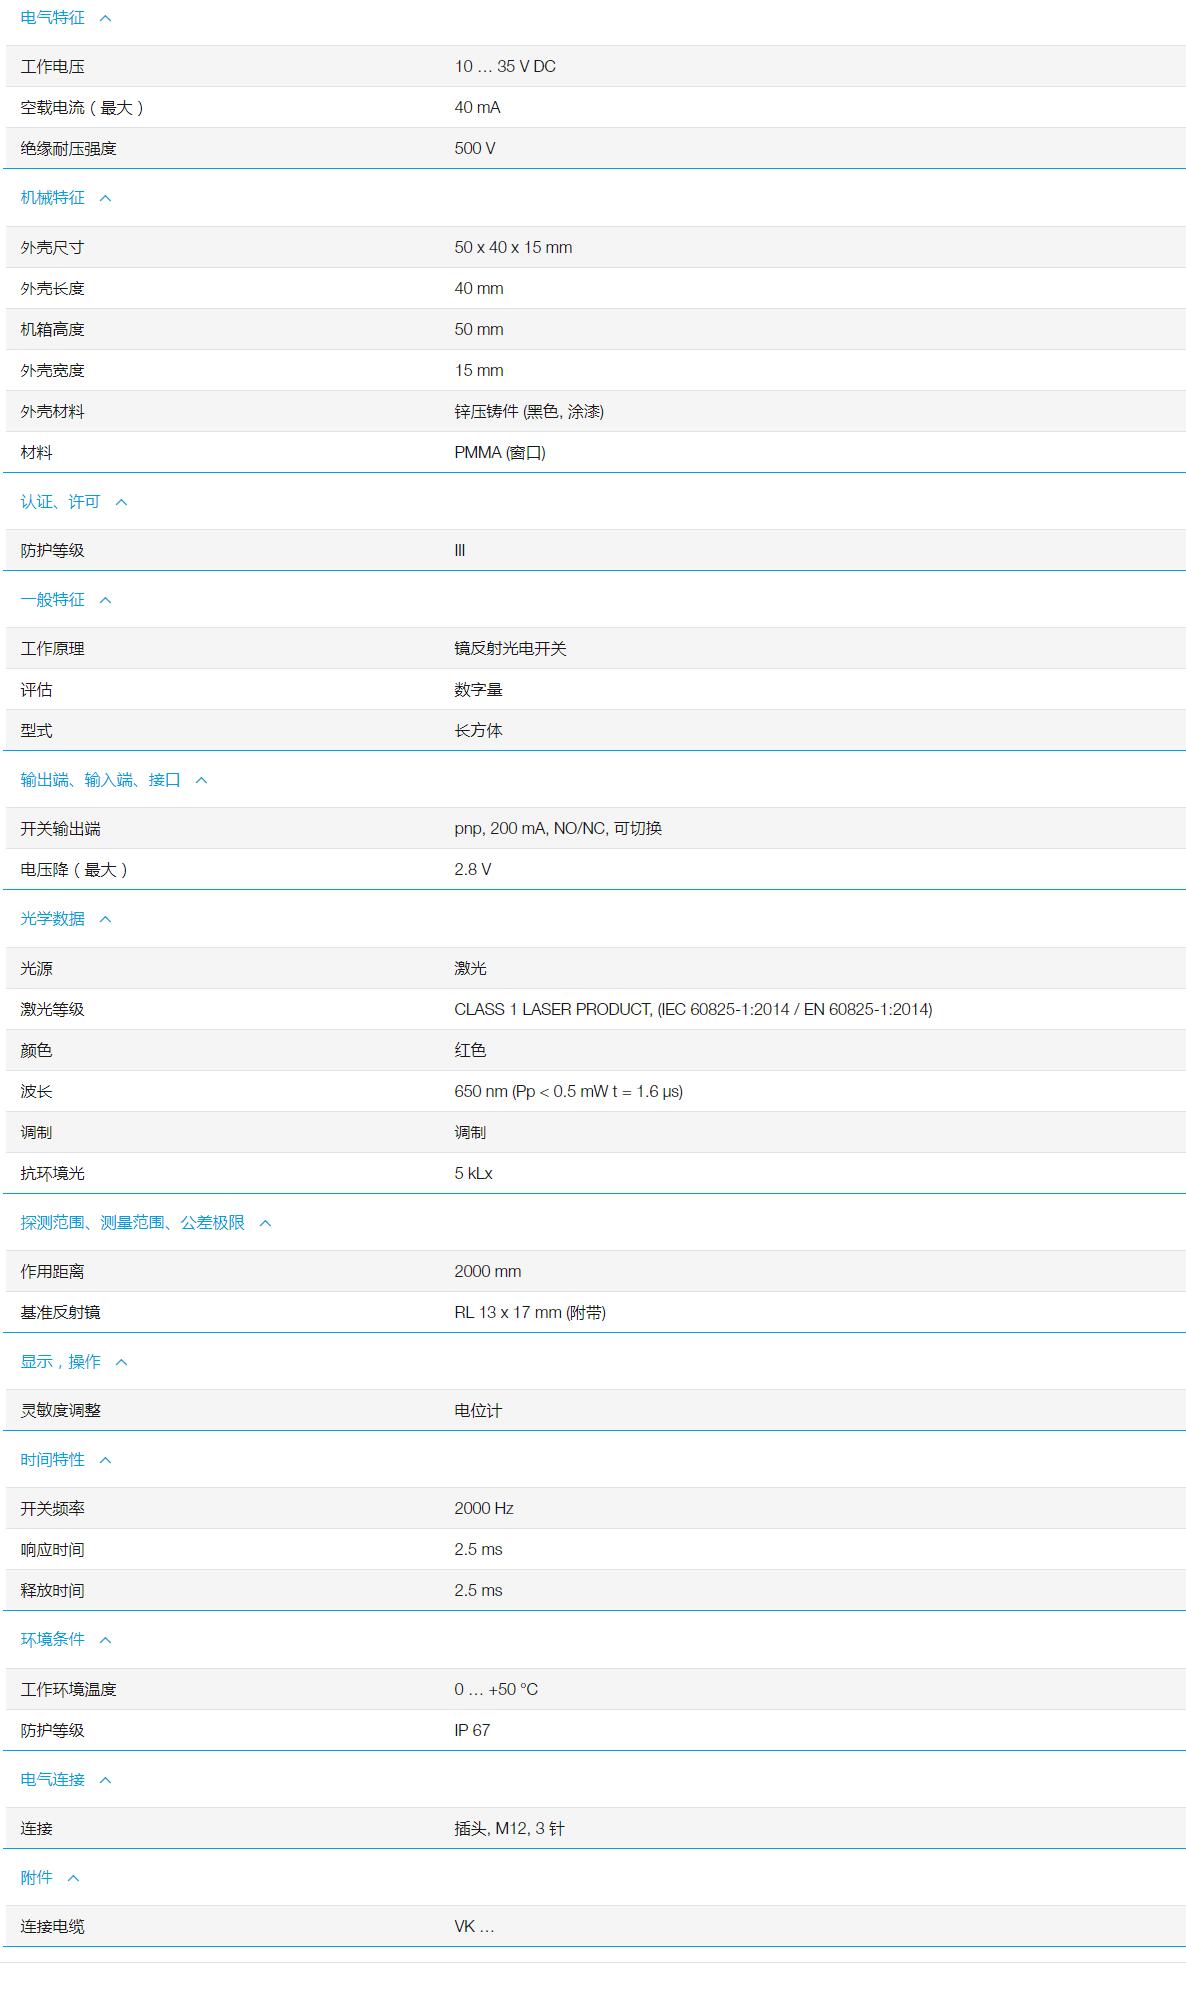Click the pnp, 200 mA switching output value
This screenshot has width=1186, height=2016.
(557, 828)
